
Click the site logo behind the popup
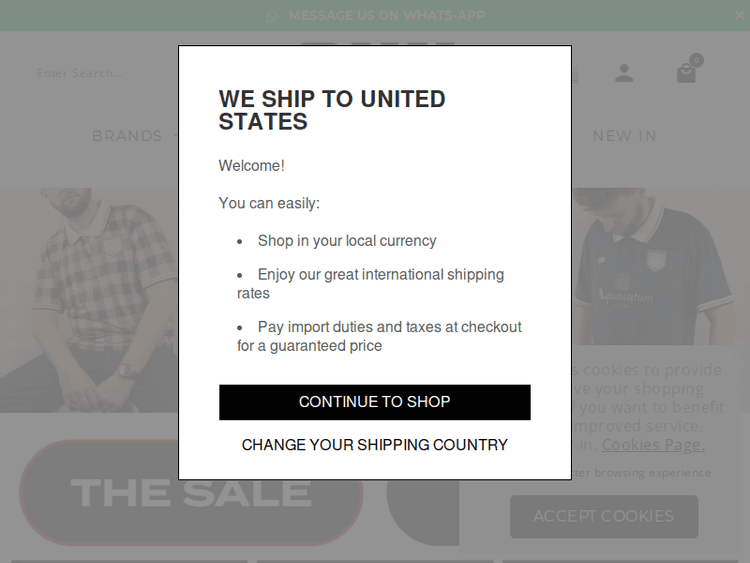click(x=376, y=46)
